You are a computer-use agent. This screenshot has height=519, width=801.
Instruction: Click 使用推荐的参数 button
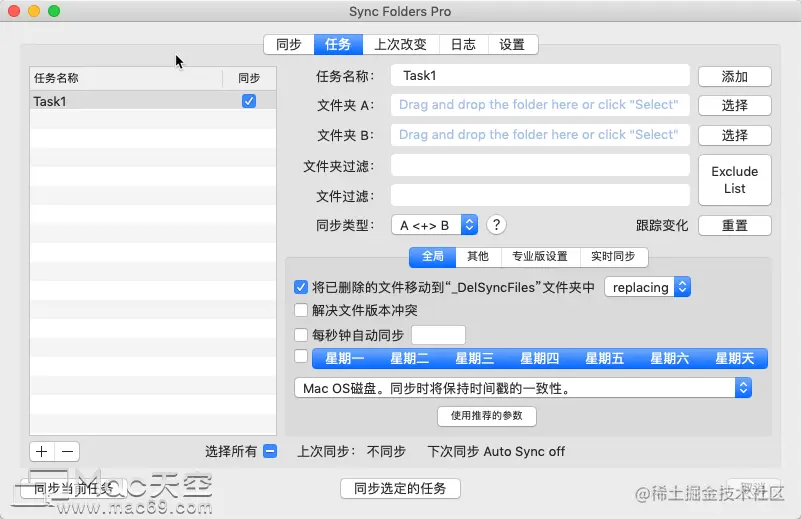coord(487,416)
